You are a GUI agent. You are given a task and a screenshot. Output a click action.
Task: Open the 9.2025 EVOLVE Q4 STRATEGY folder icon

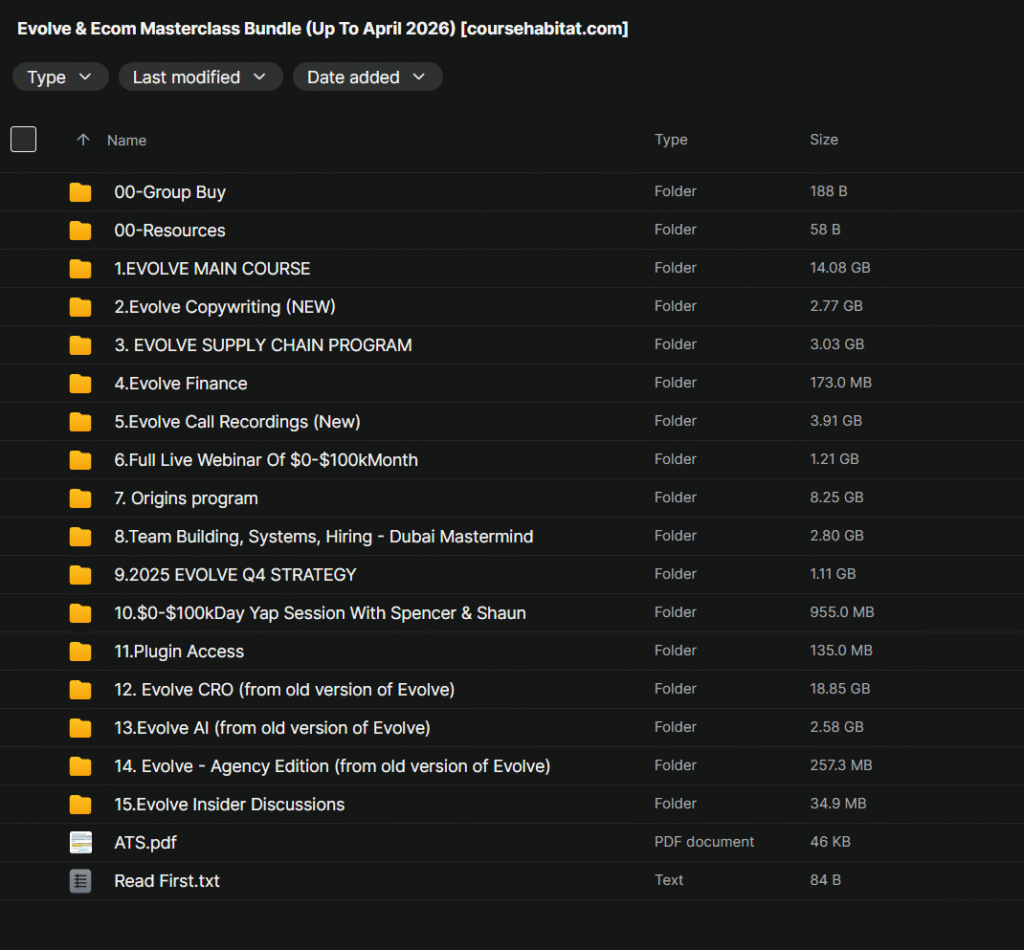tap(80, 574)
